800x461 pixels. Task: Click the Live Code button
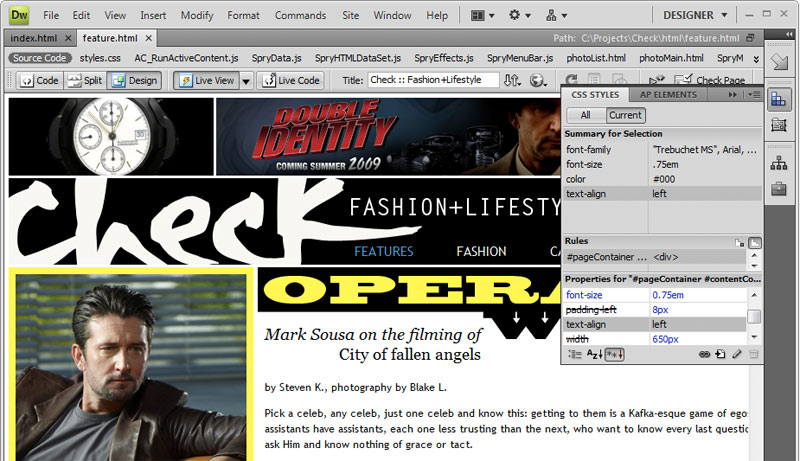click(290, 80)
